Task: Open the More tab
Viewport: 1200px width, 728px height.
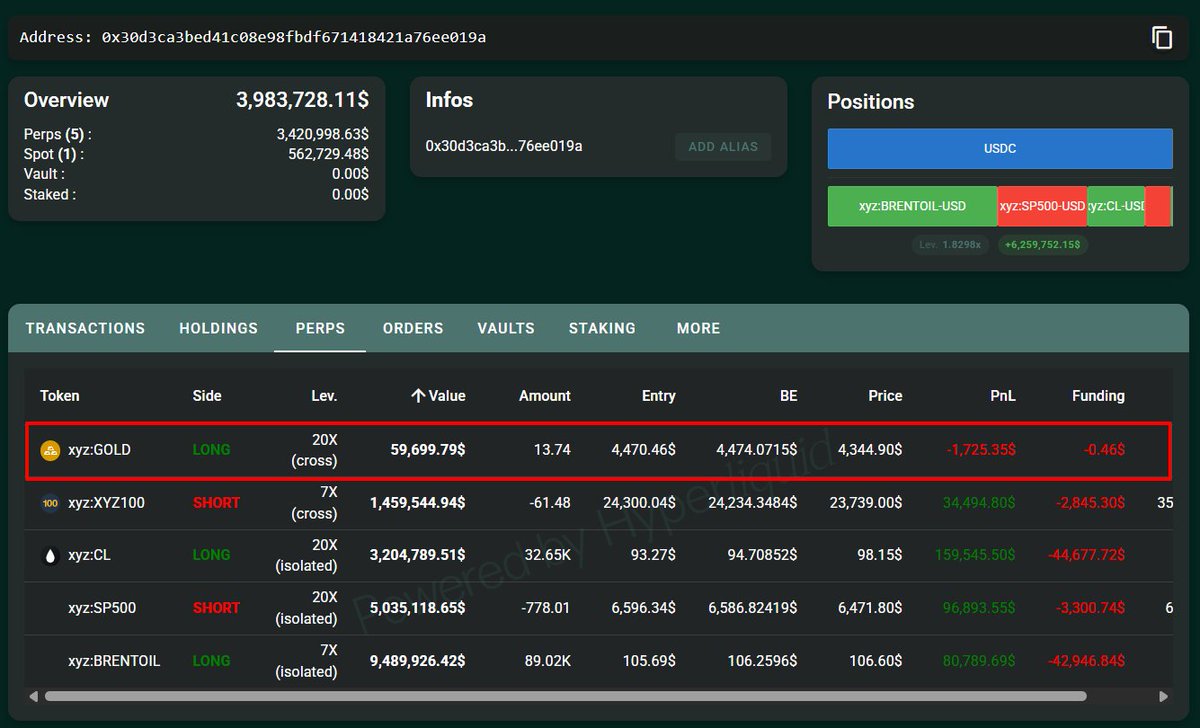Action: click(x=698, y=328)
